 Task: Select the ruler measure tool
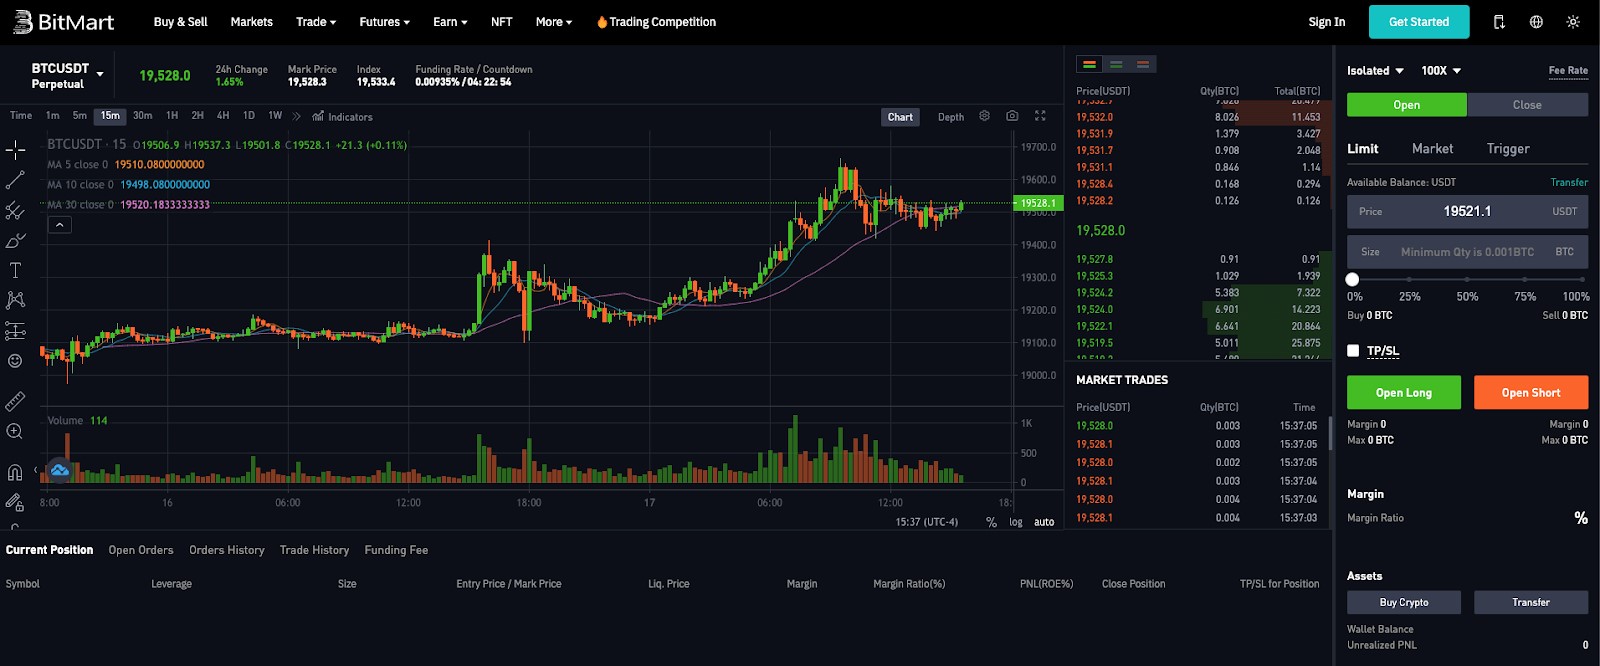[15, 401]
